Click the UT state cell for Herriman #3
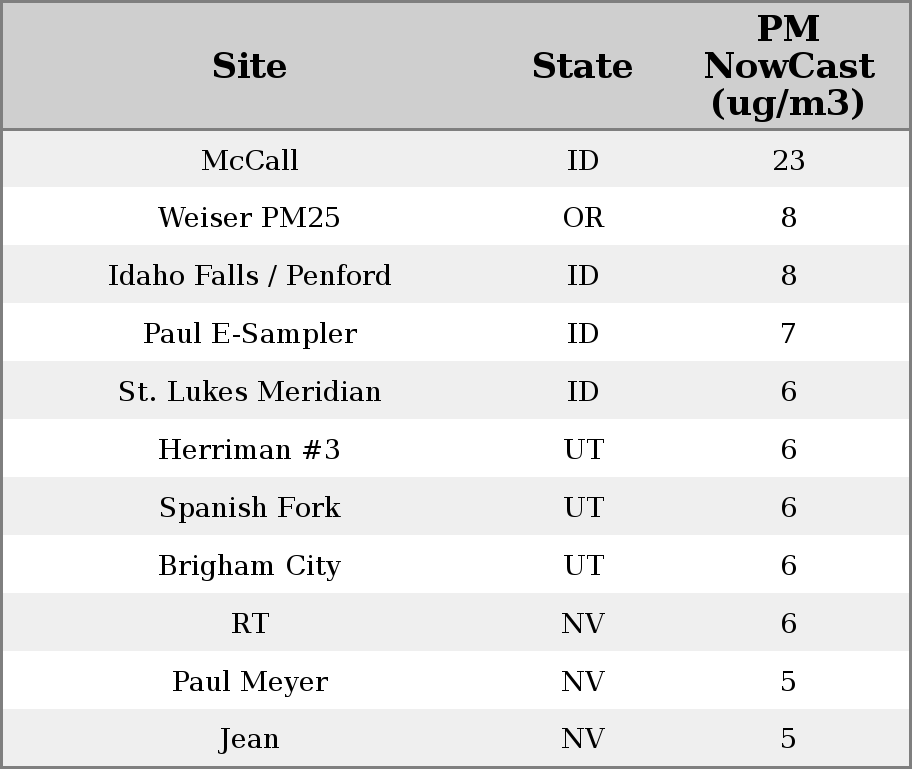The image size is (912, 769). tap(583, 450)
